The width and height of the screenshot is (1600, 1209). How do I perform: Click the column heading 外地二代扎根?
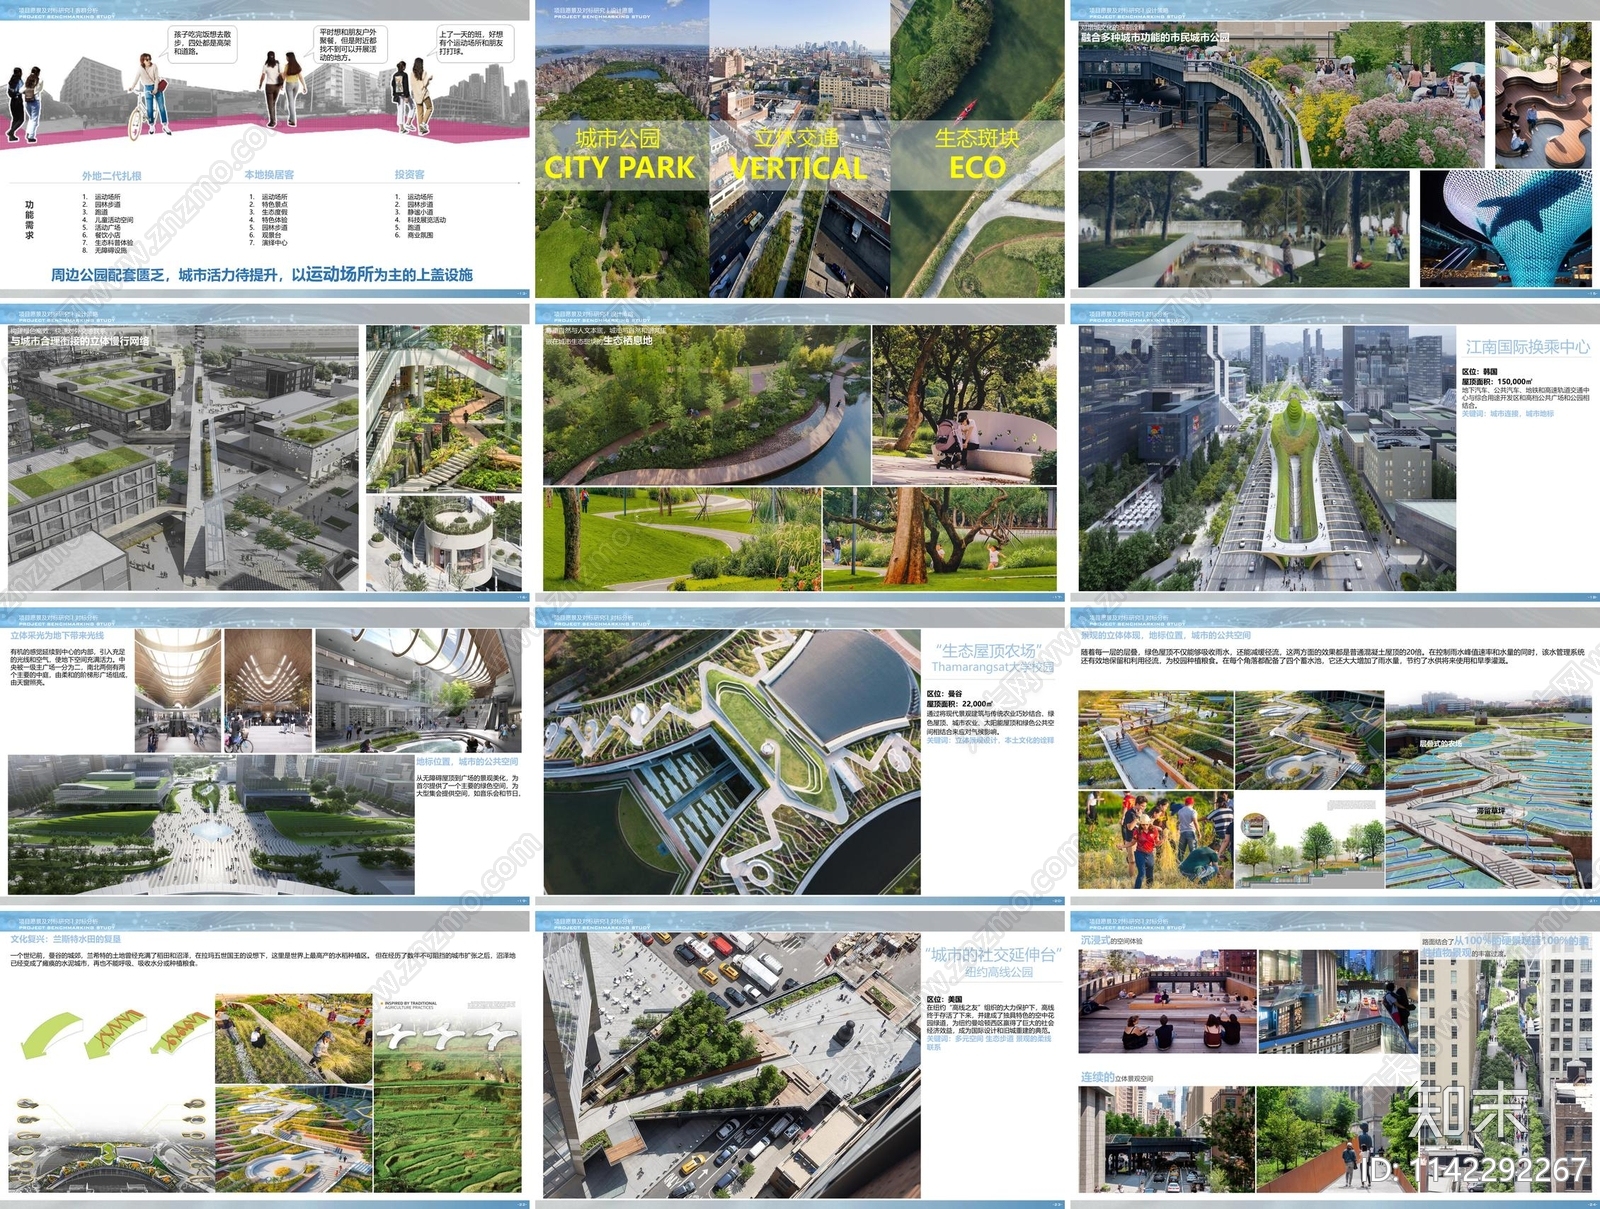112,175
